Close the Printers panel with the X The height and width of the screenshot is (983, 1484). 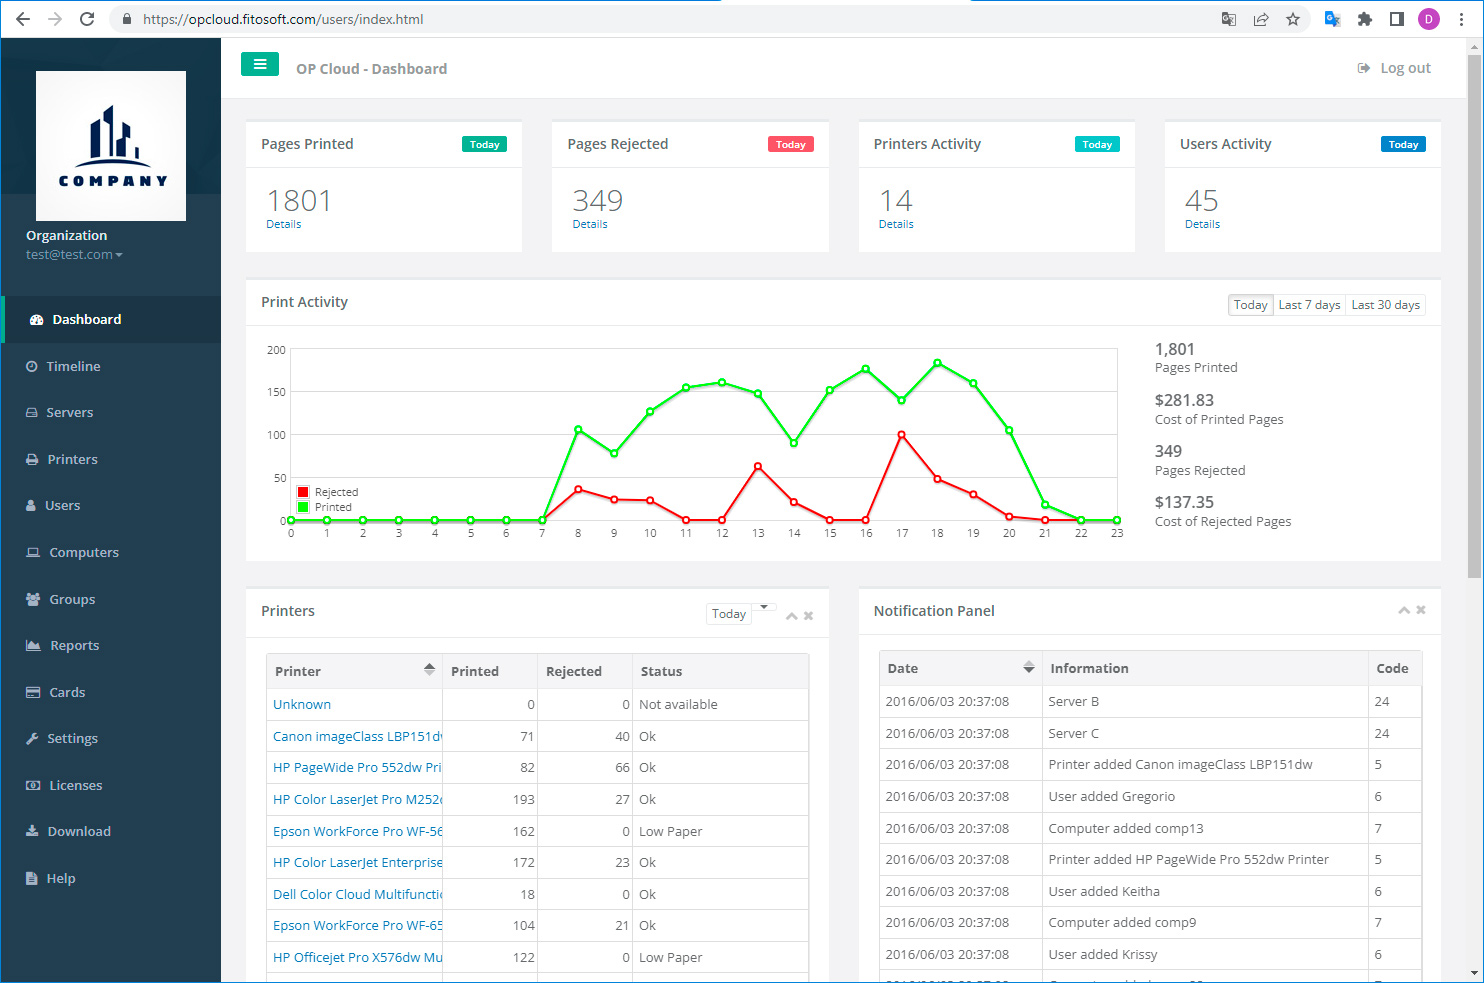point(809,616)
